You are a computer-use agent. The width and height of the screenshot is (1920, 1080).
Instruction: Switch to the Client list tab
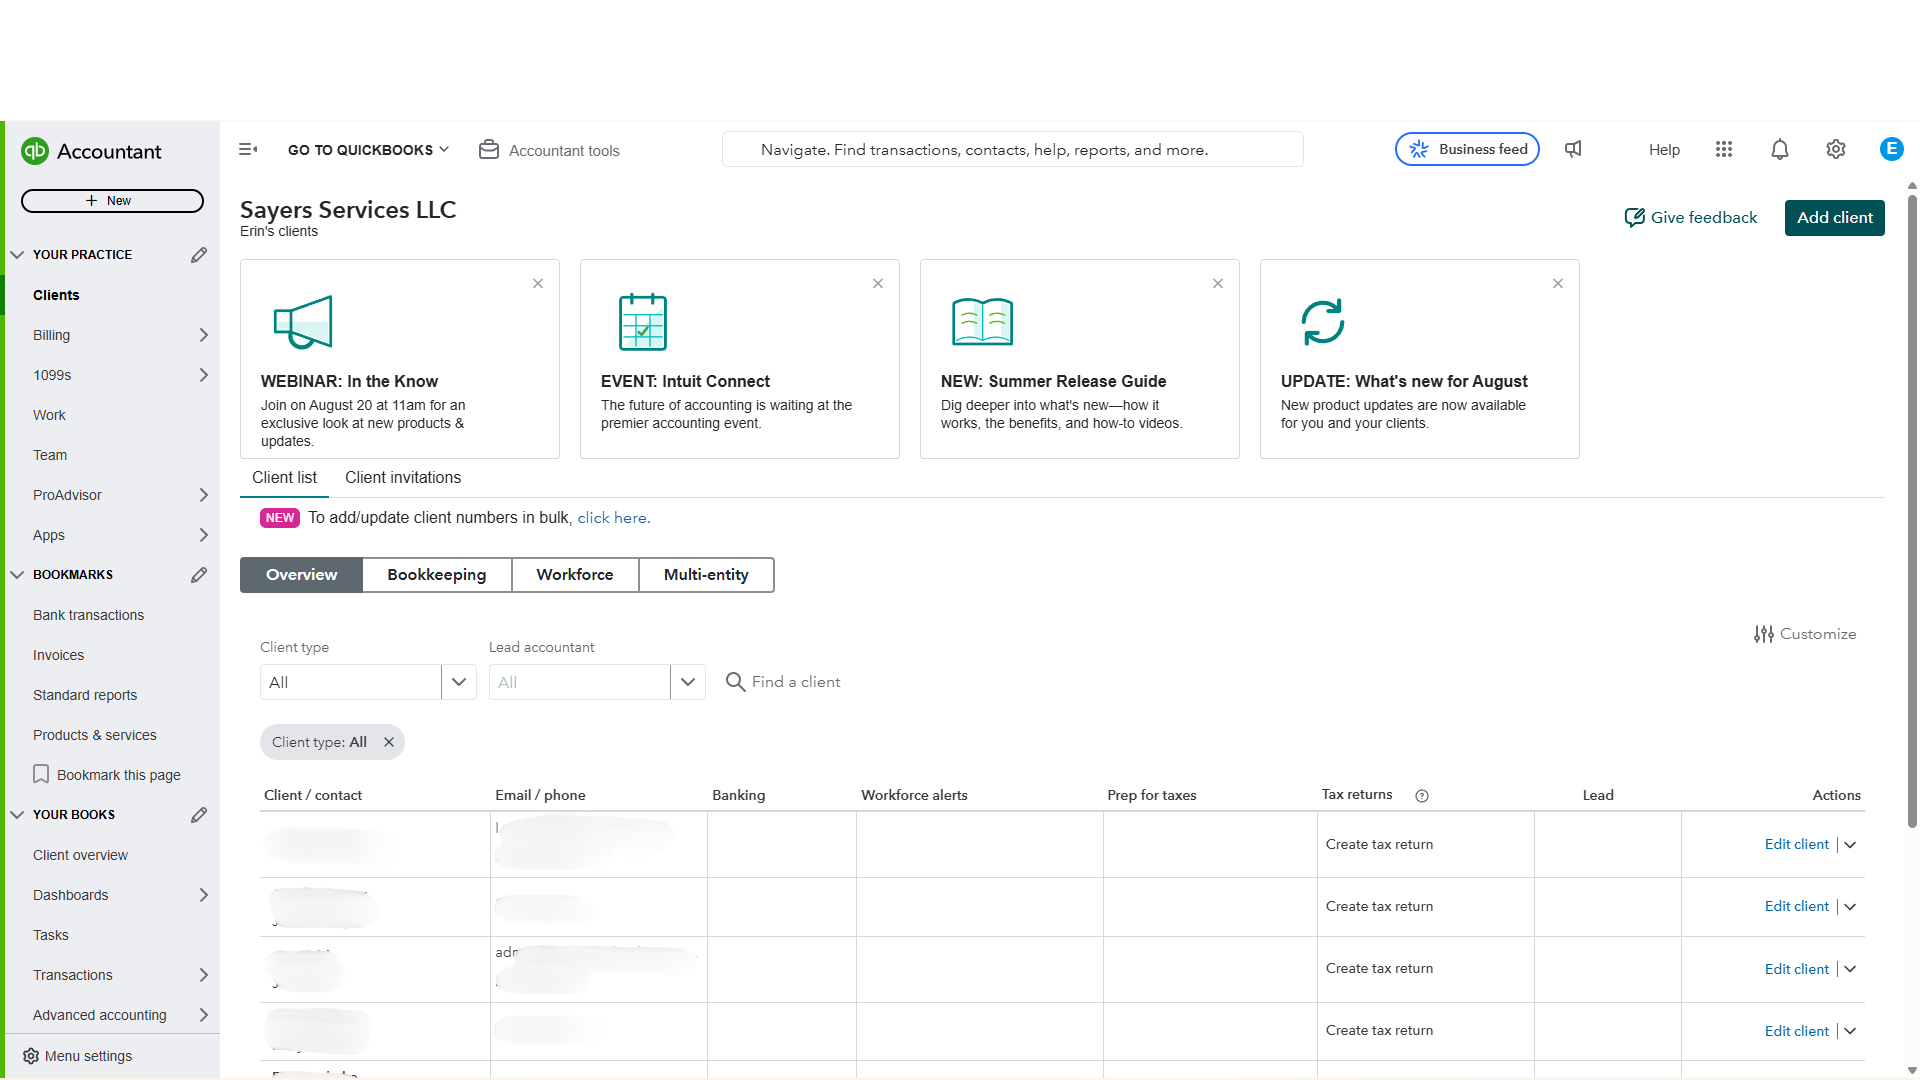tap(284, 478)
